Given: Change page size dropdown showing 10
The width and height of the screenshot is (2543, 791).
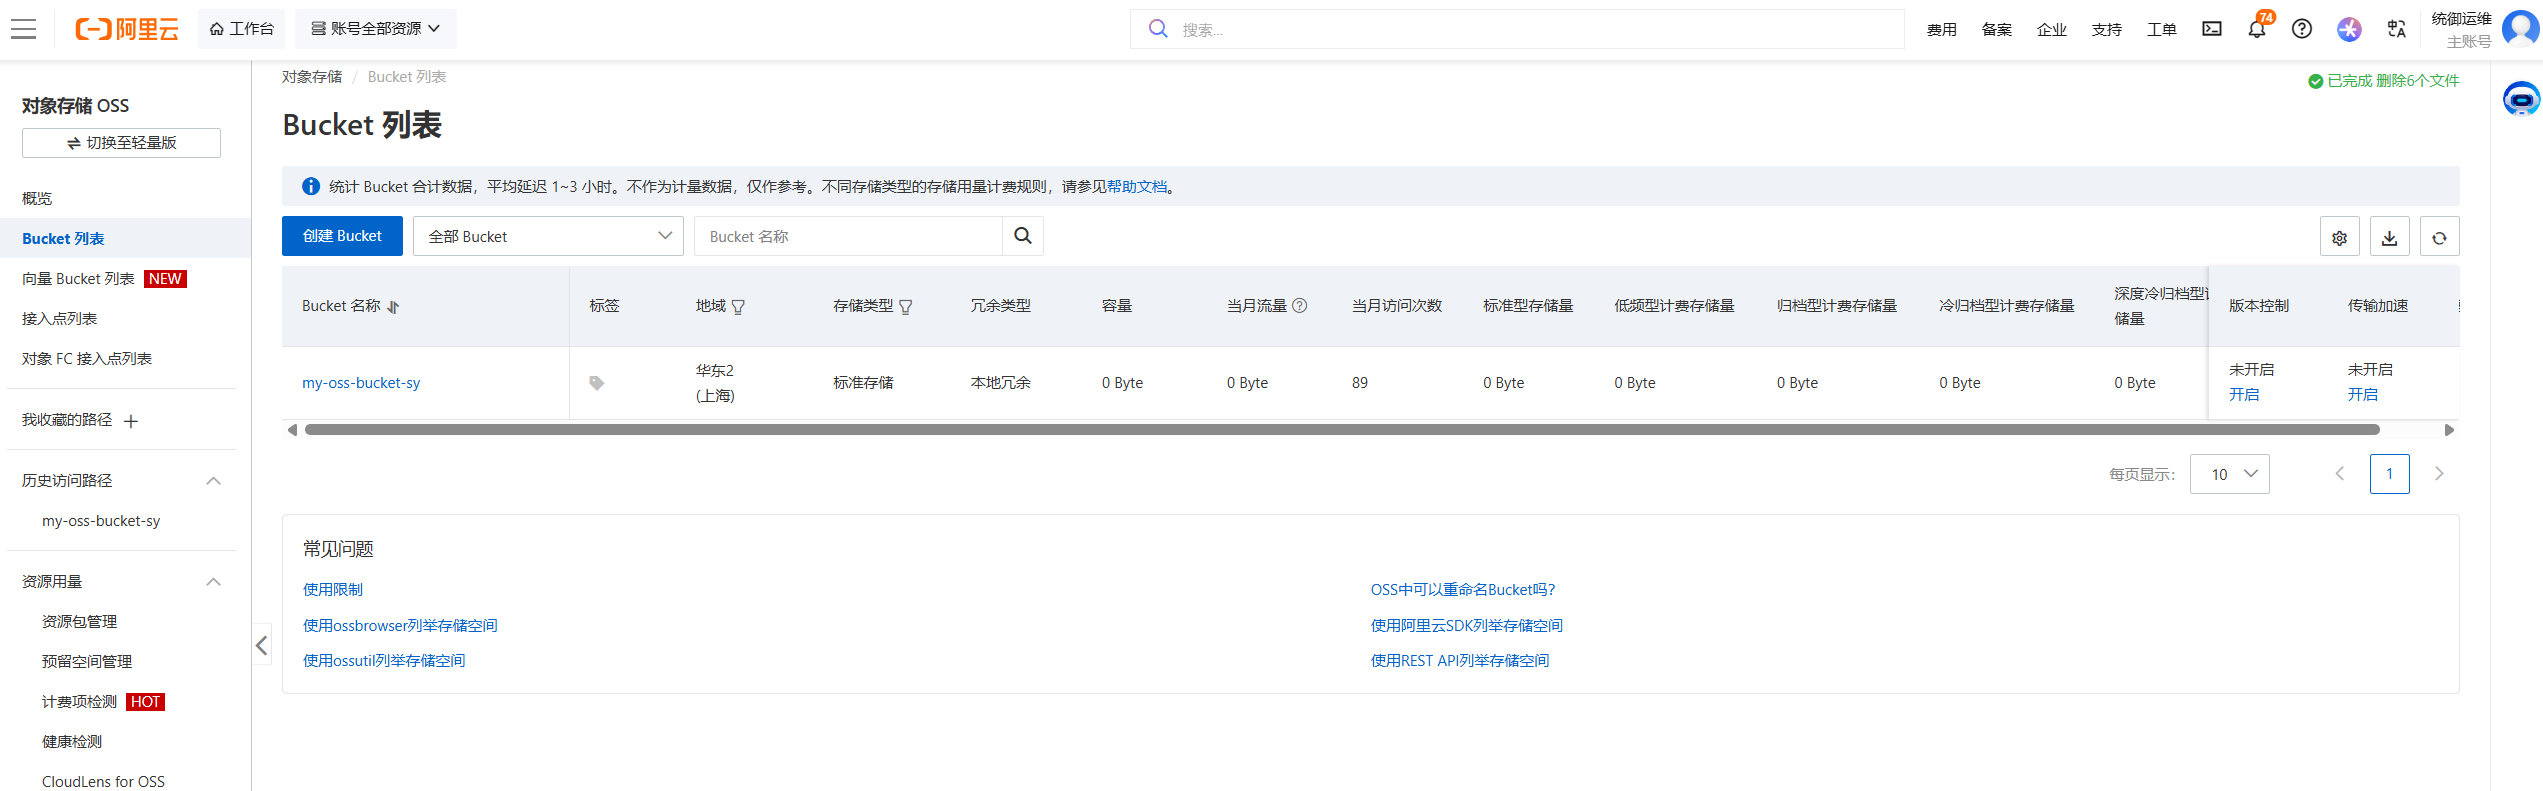Looking at the screenshot, I should (x=2230, y=474).
